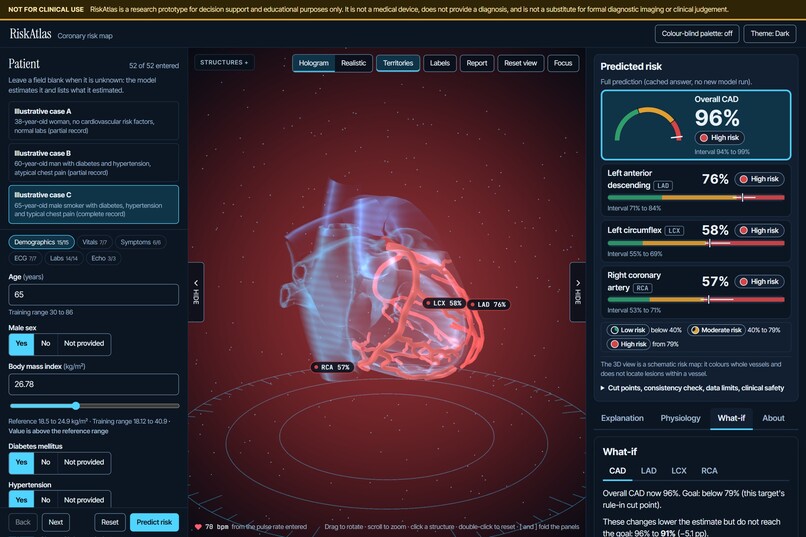Open the Demographics 15/15 section
This screenshot has height=537, width=806.
[41, 242]
